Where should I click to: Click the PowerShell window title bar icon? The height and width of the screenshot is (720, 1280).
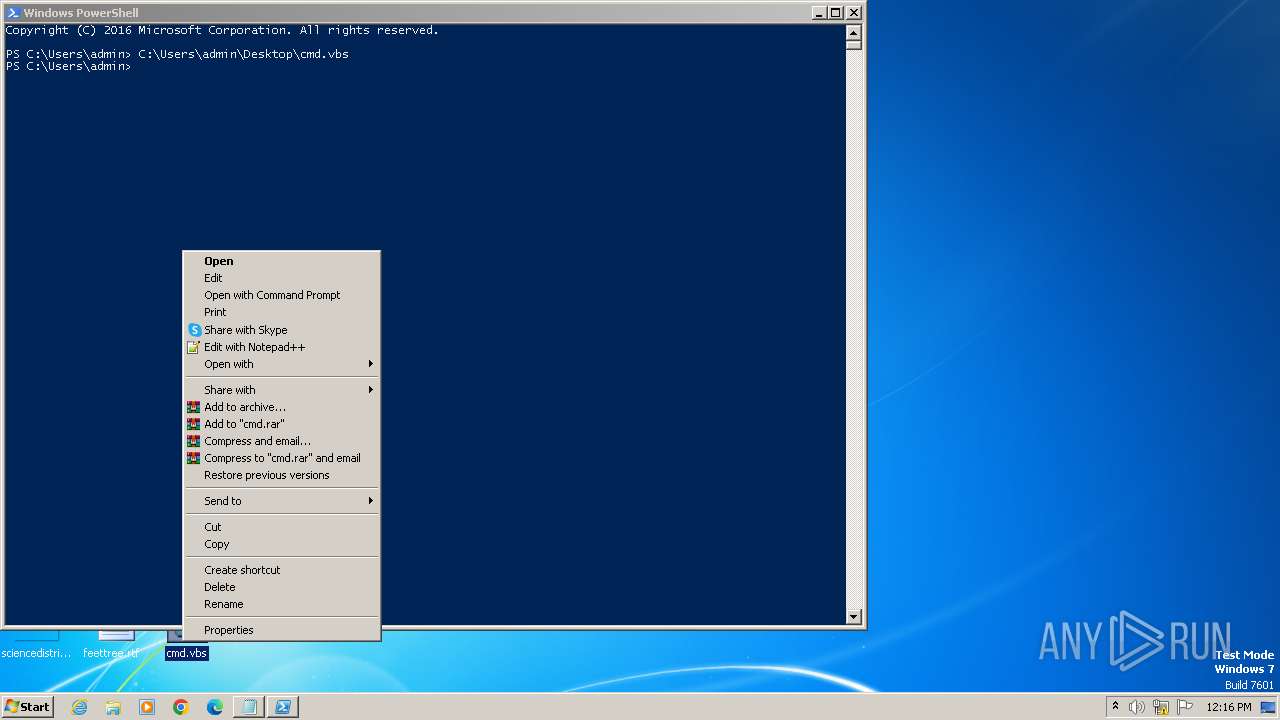point(13,13)
